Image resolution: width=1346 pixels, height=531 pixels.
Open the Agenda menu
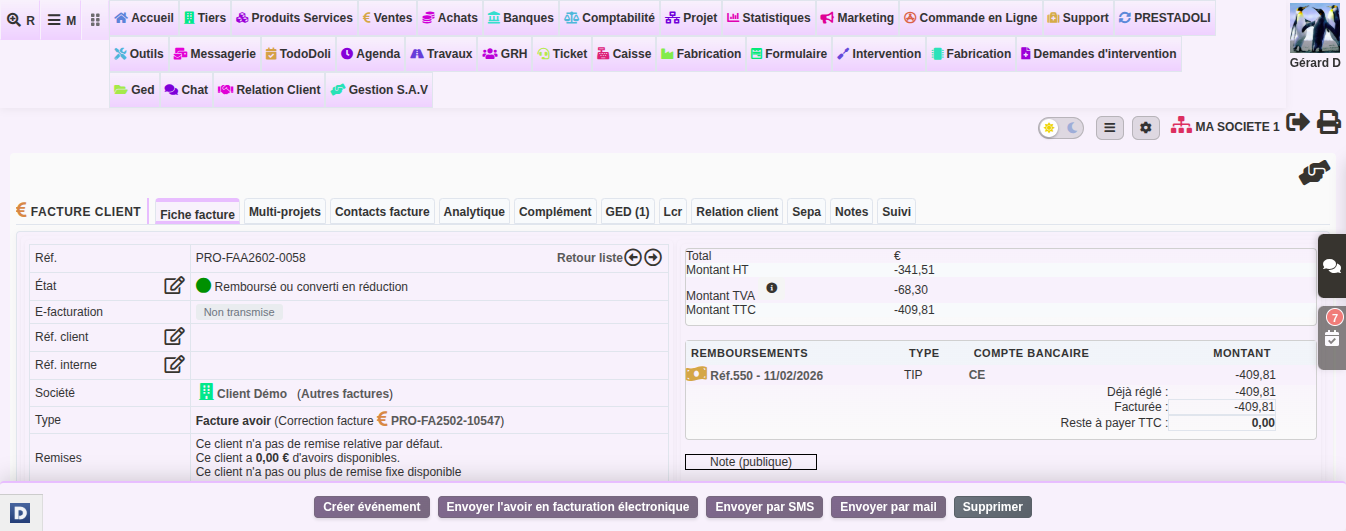(x=370, y=54)
